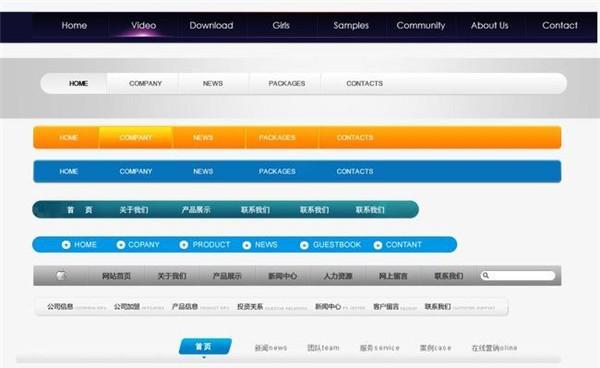The width and height of the screenshot is (600, 368).
Task: Choose CONTACTS in the dark blue navbar
Action: point(355,171)
